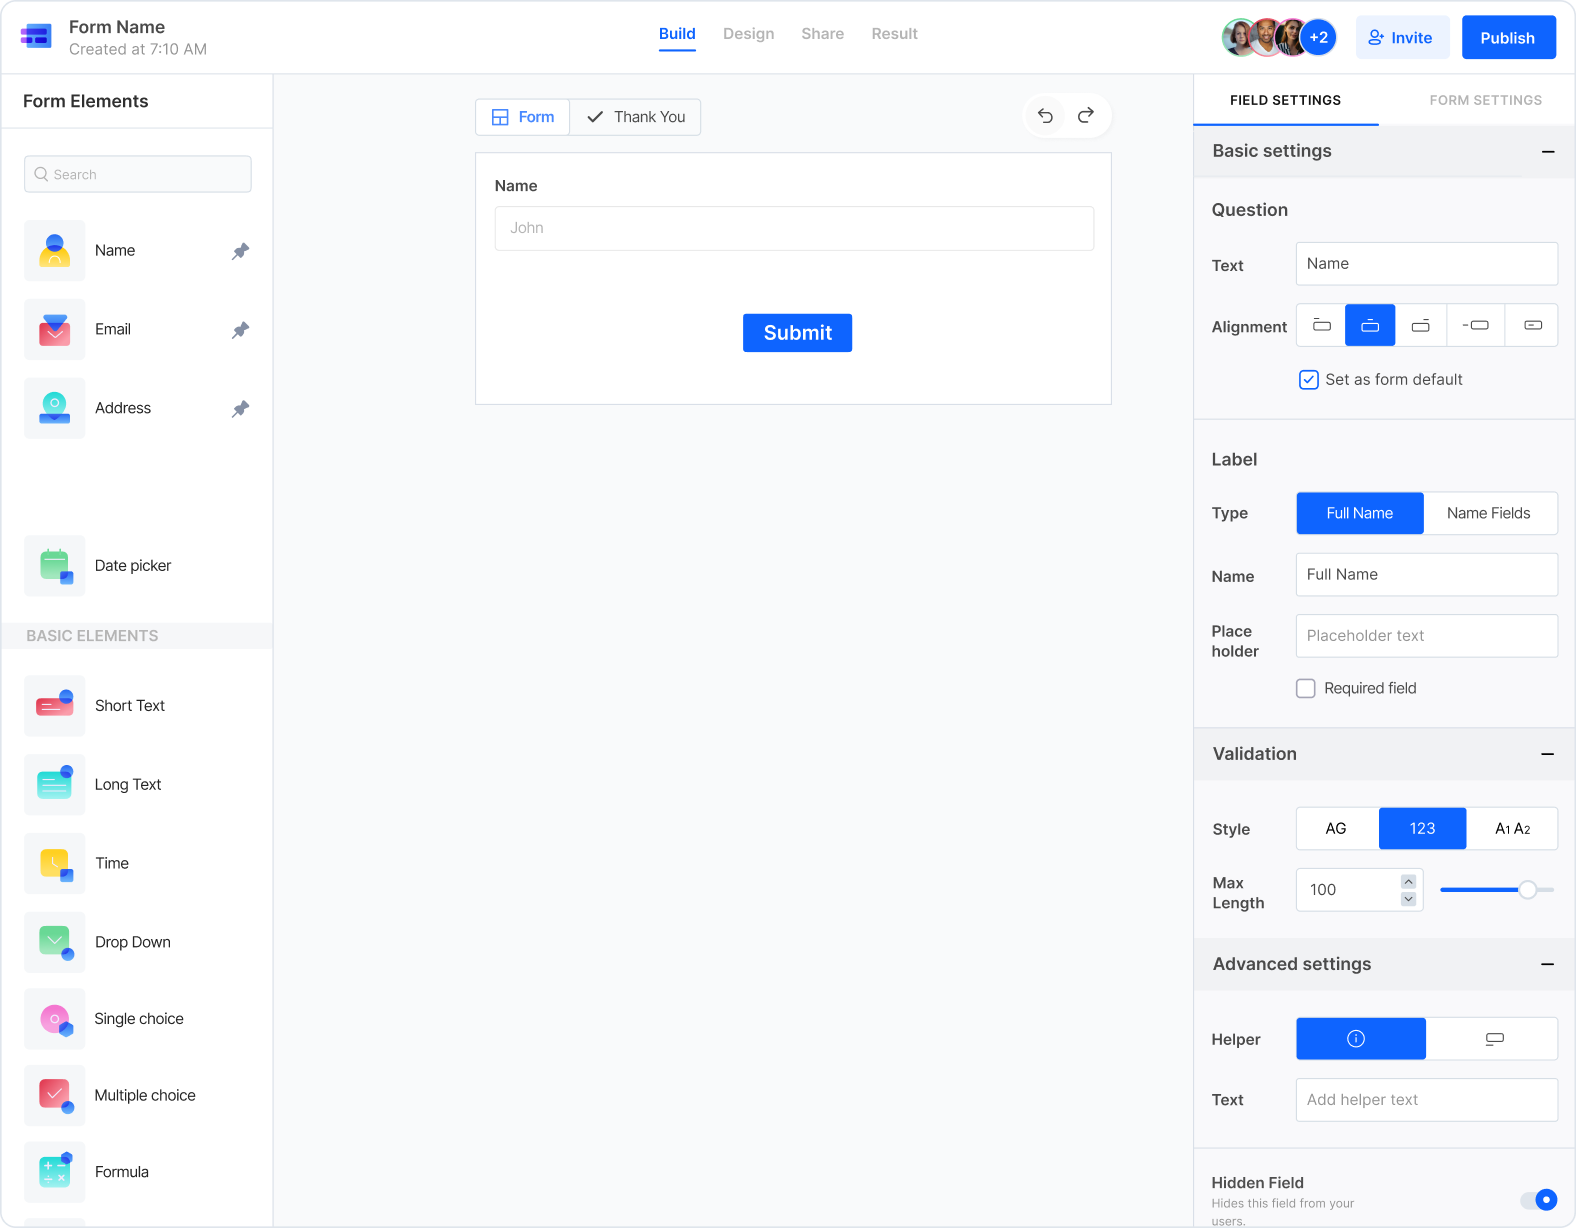Uncheck Set as form default

click(1308, 380)
